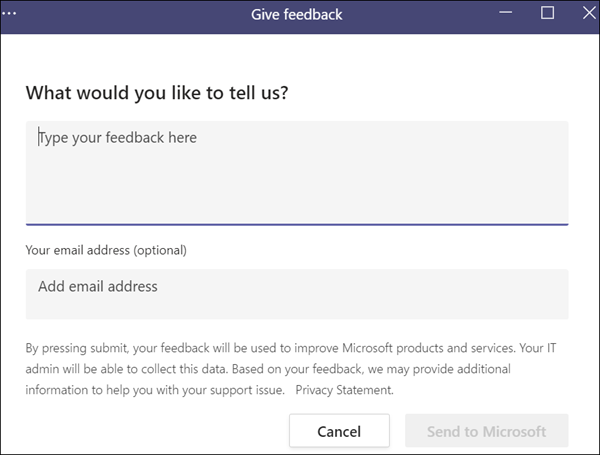This screenshot has width=600, height=455.
Task: Click the Send to Microsoft button
Action: tap(486, 432)
